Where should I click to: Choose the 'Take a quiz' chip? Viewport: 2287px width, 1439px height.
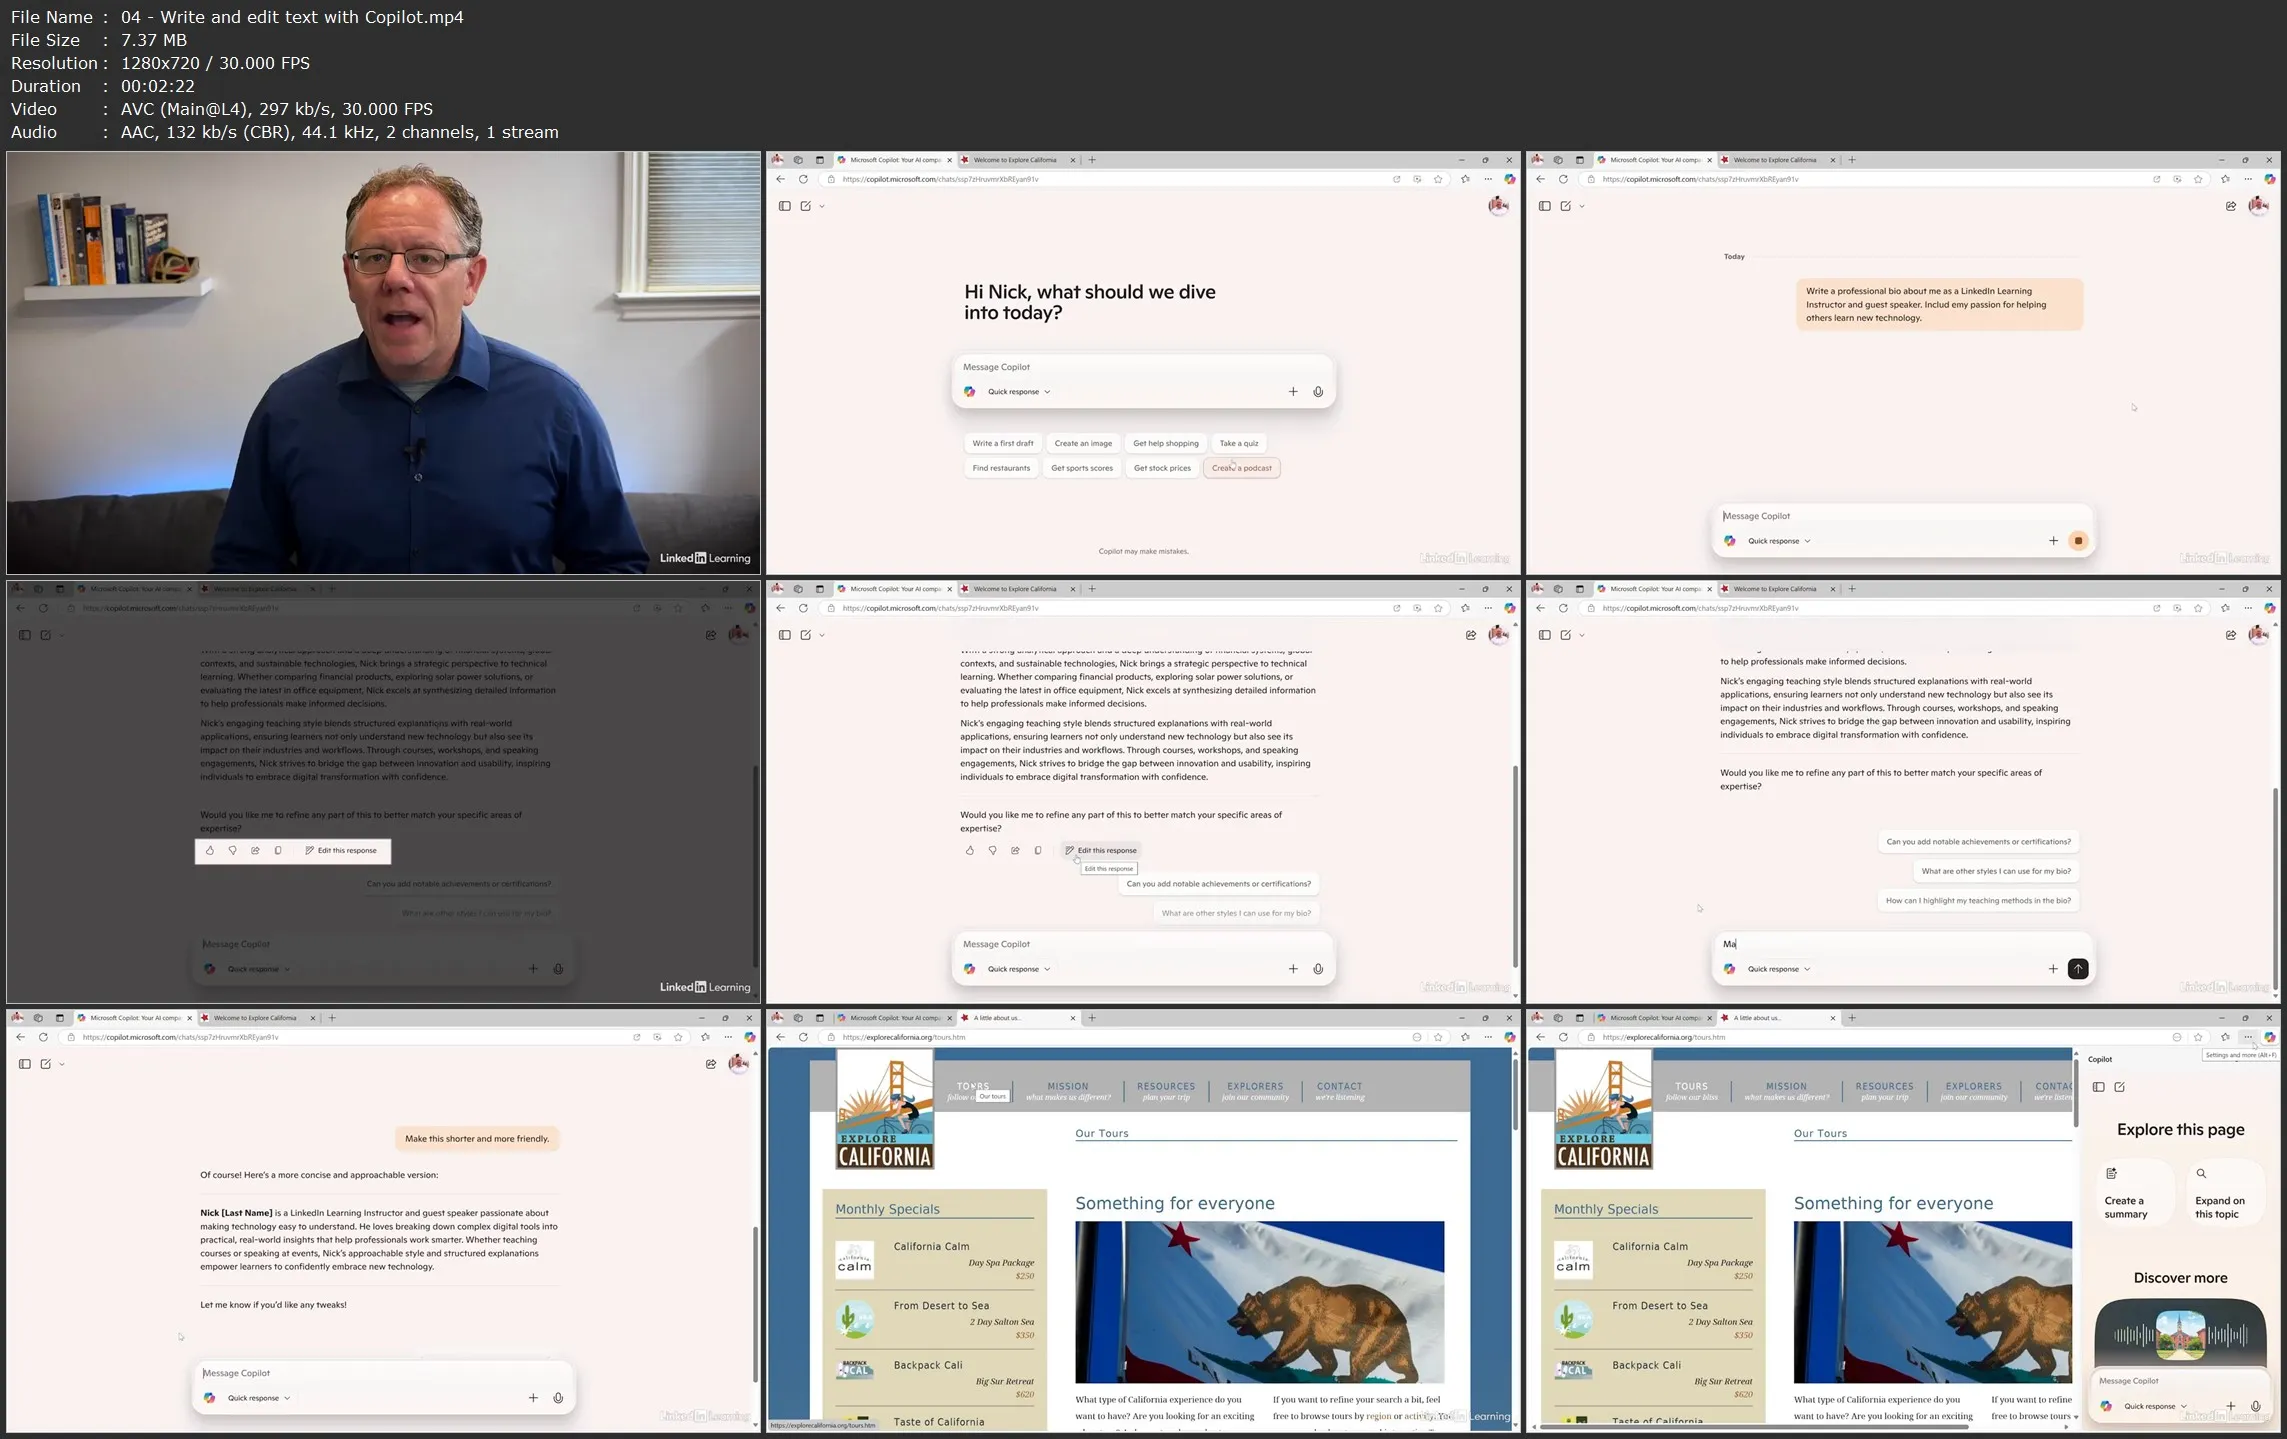(1239, 443)
